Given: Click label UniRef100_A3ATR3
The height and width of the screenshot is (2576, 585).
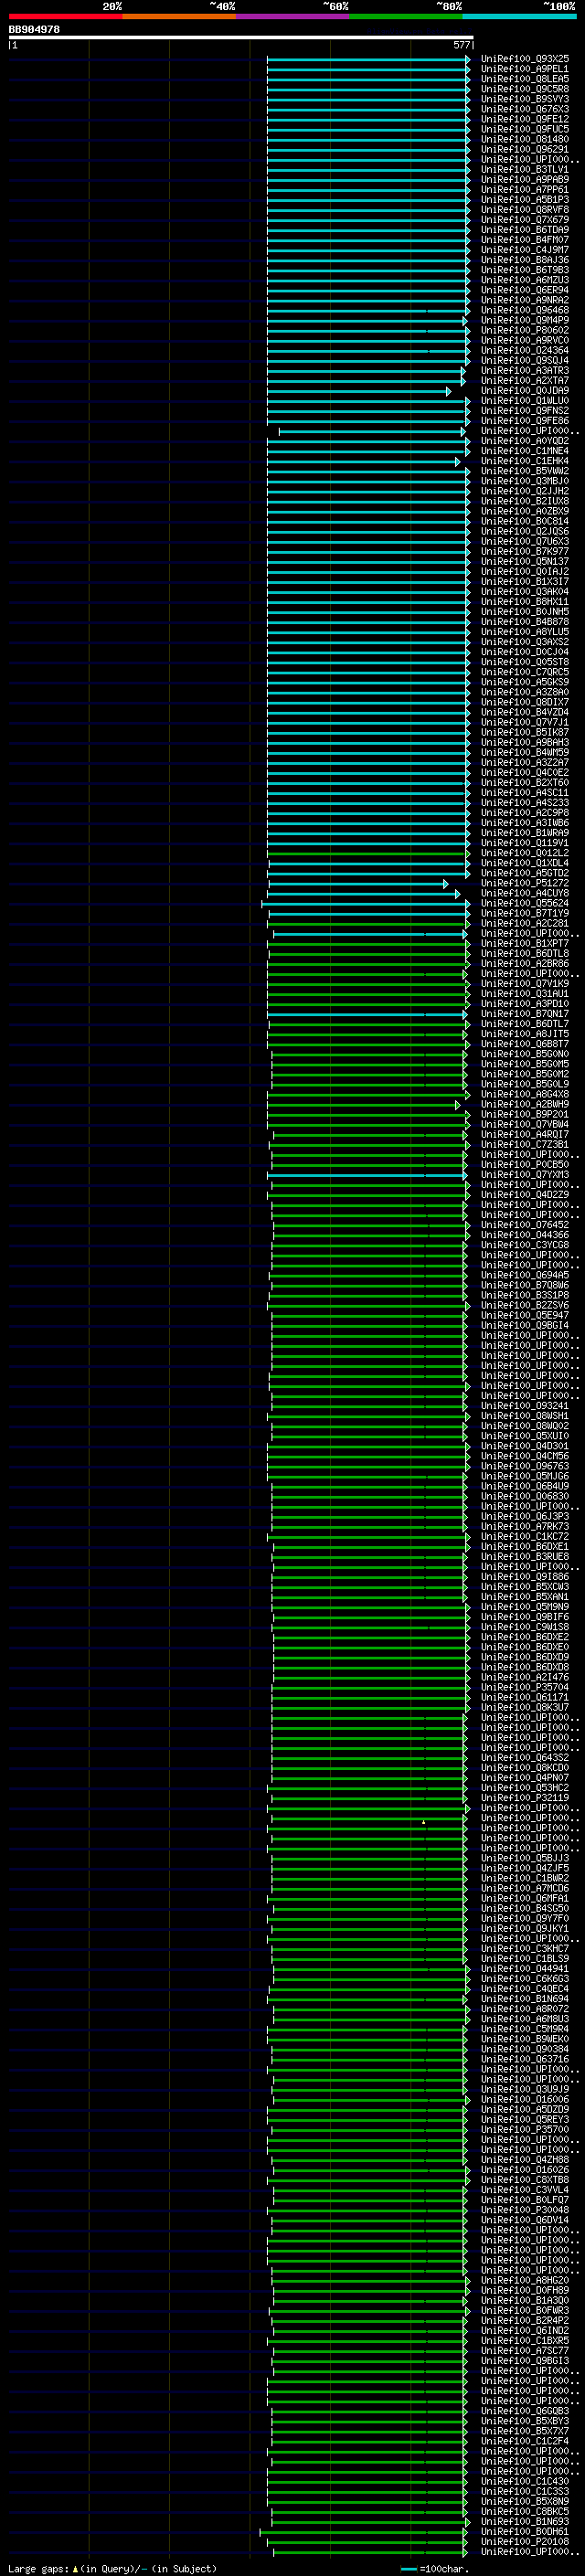Looking at the screenshot, I should 525,371.
